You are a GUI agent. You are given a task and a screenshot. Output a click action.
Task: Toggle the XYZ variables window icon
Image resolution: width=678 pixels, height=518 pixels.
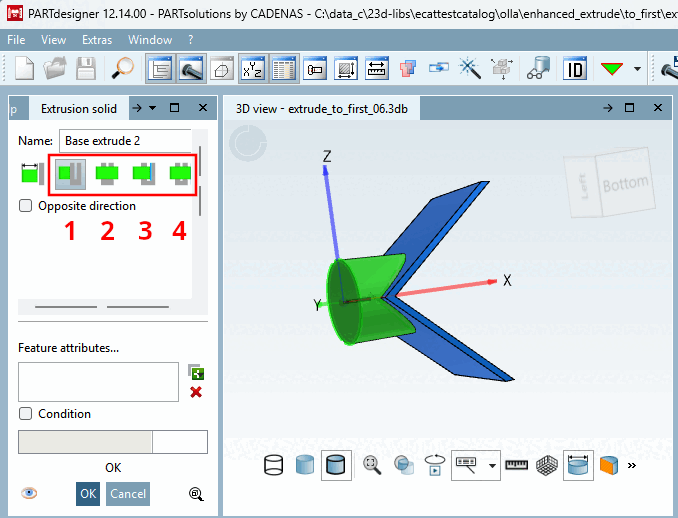click(x=253, y=68)
